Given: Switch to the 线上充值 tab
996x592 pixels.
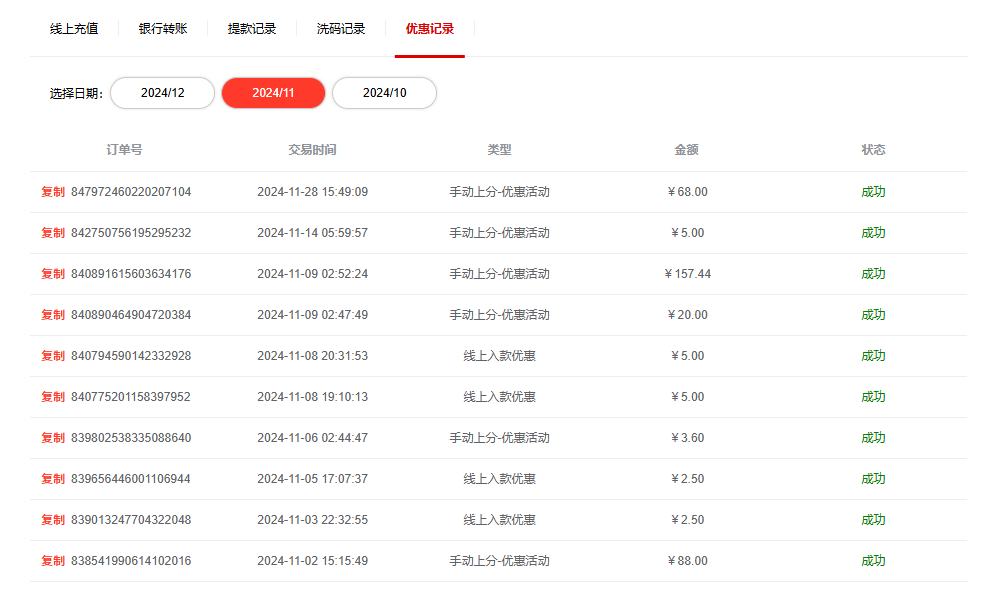Looking at the screenshot, I should coord(74,29).
